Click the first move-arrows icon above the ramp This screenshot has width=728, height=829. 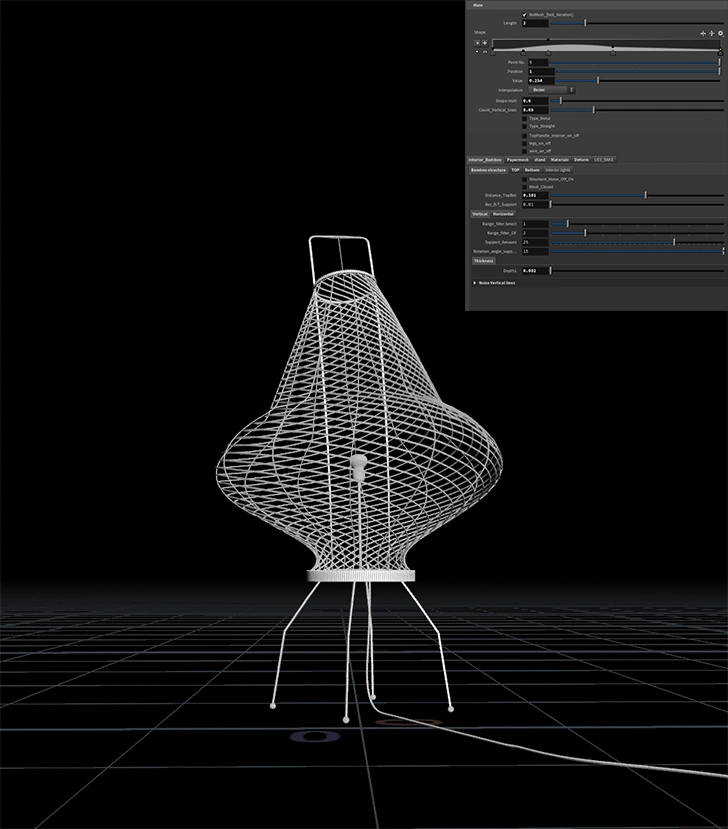702,33
